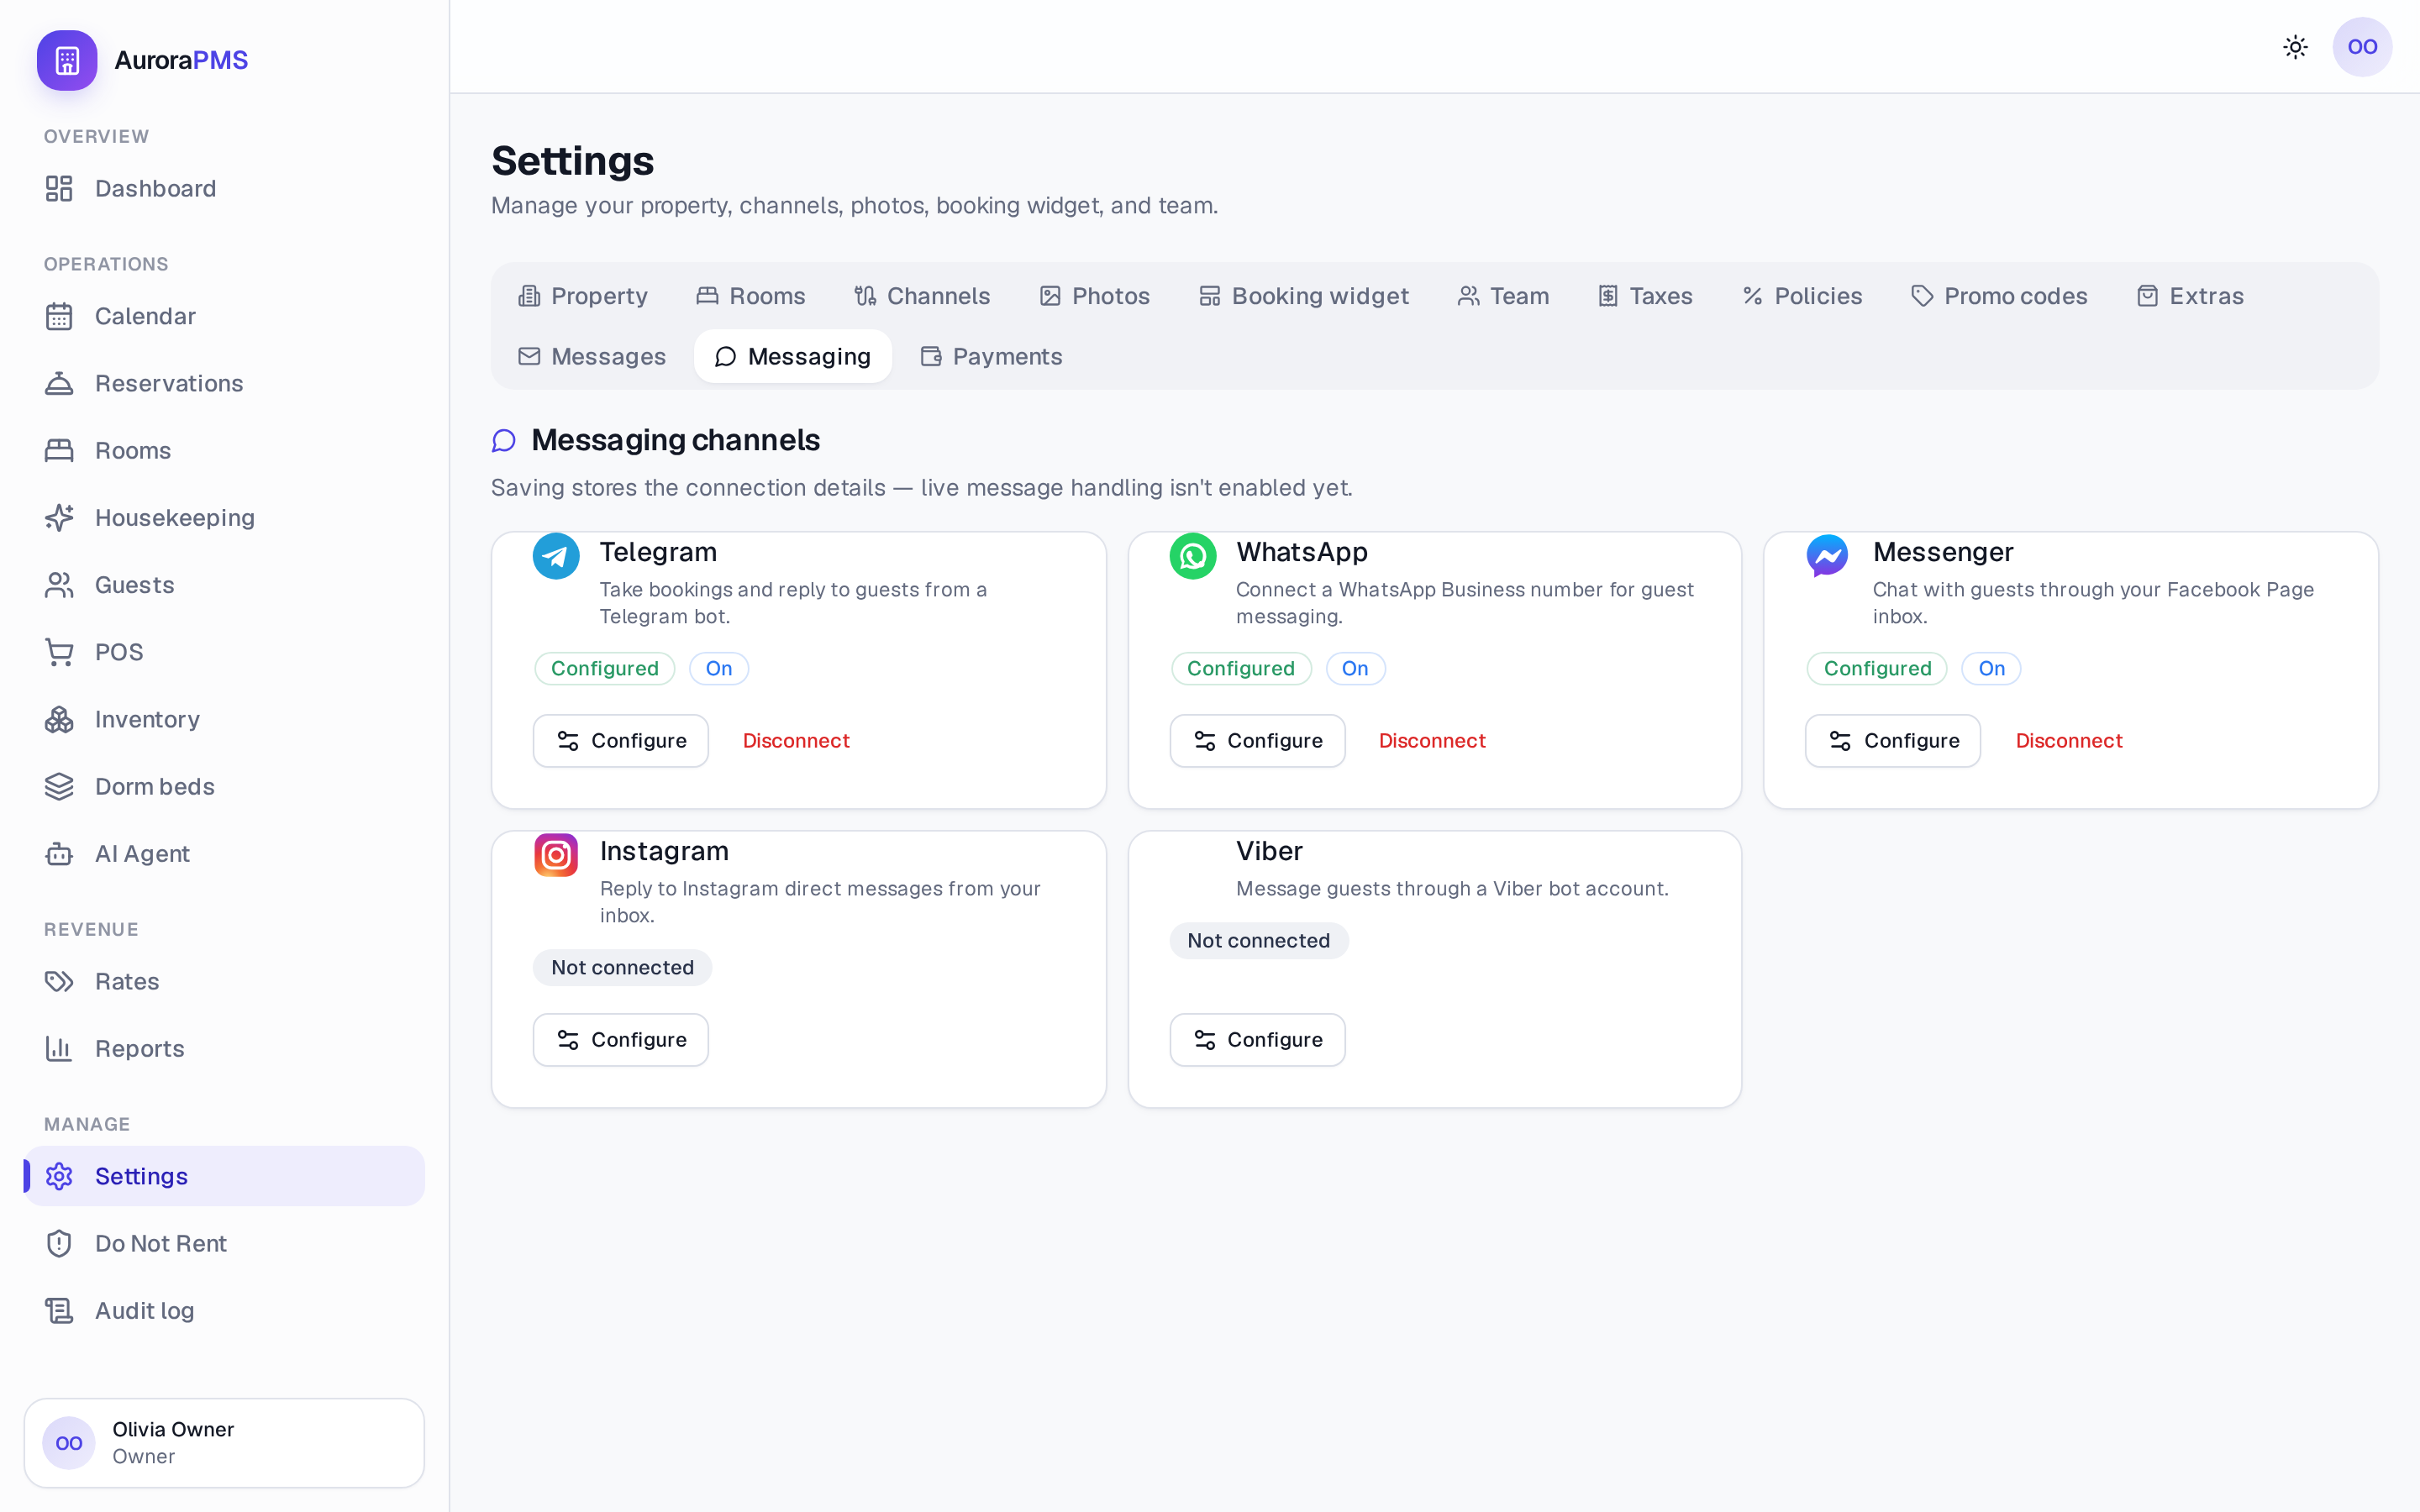The width and height of the screenshot is (2420, 1512).
Task: Open the Policies tab
Action: 1802,296
